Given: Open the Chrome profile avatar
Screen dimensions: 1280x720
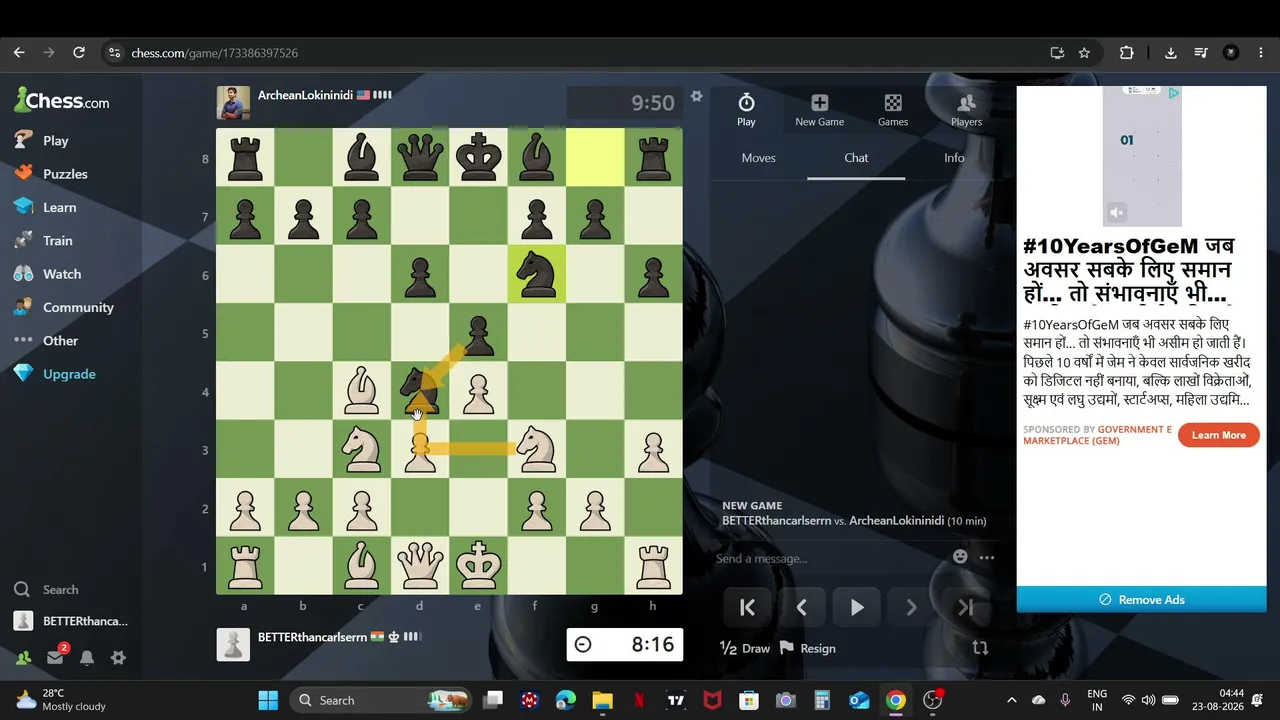Looking at the screenshot, I should pos(1231,53).
